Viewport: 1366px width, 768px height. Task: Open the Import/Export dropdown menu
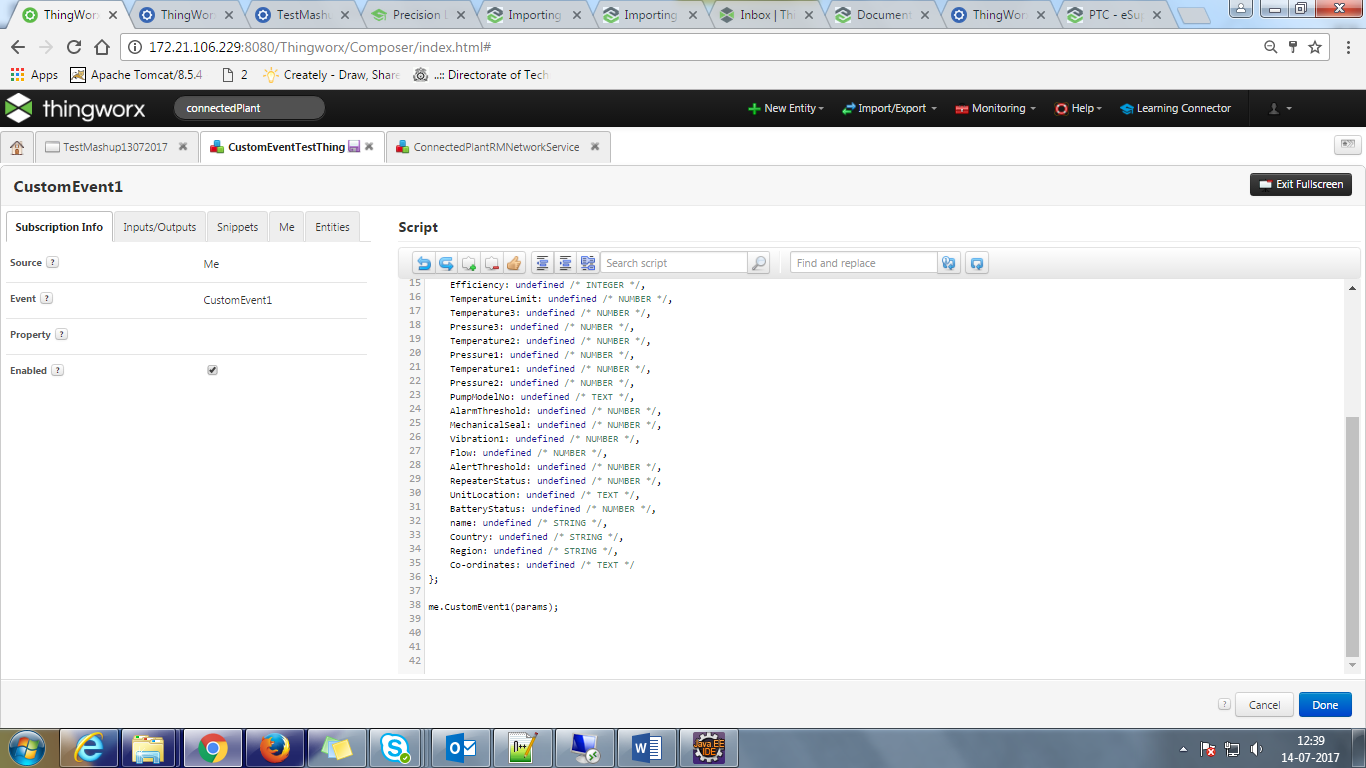(890, 108)
